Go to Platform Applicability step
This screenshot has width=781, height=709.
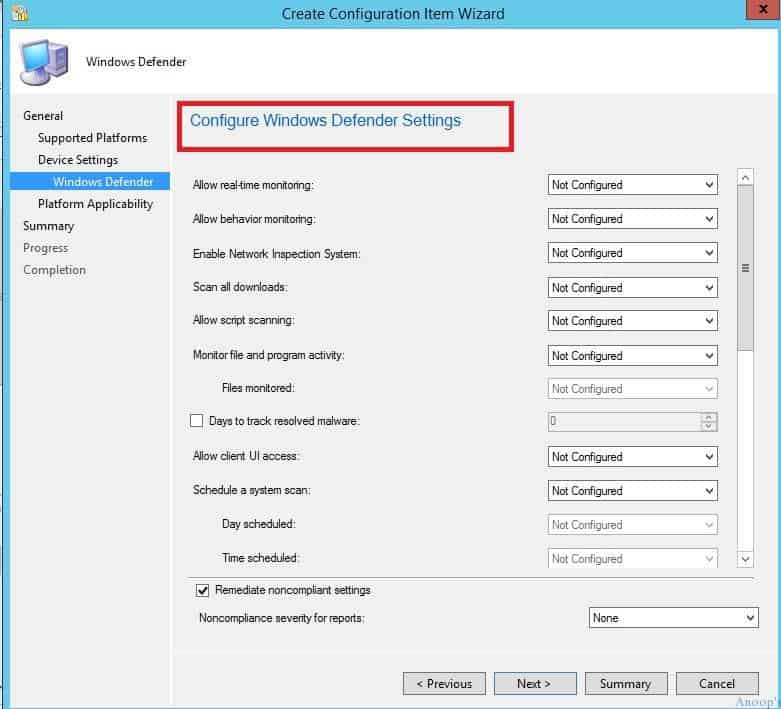coord(95,204)
